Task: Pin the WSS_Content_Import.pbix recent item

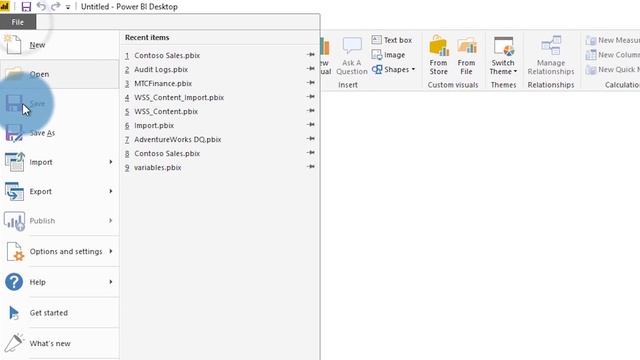Action: pyautogui.click(x=311, y=96)
